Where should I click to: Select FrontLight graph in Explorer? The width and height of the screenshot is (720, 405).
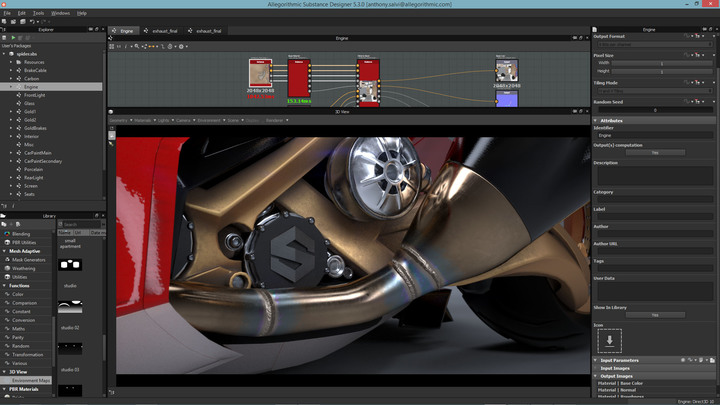click(x=34, y=95)
